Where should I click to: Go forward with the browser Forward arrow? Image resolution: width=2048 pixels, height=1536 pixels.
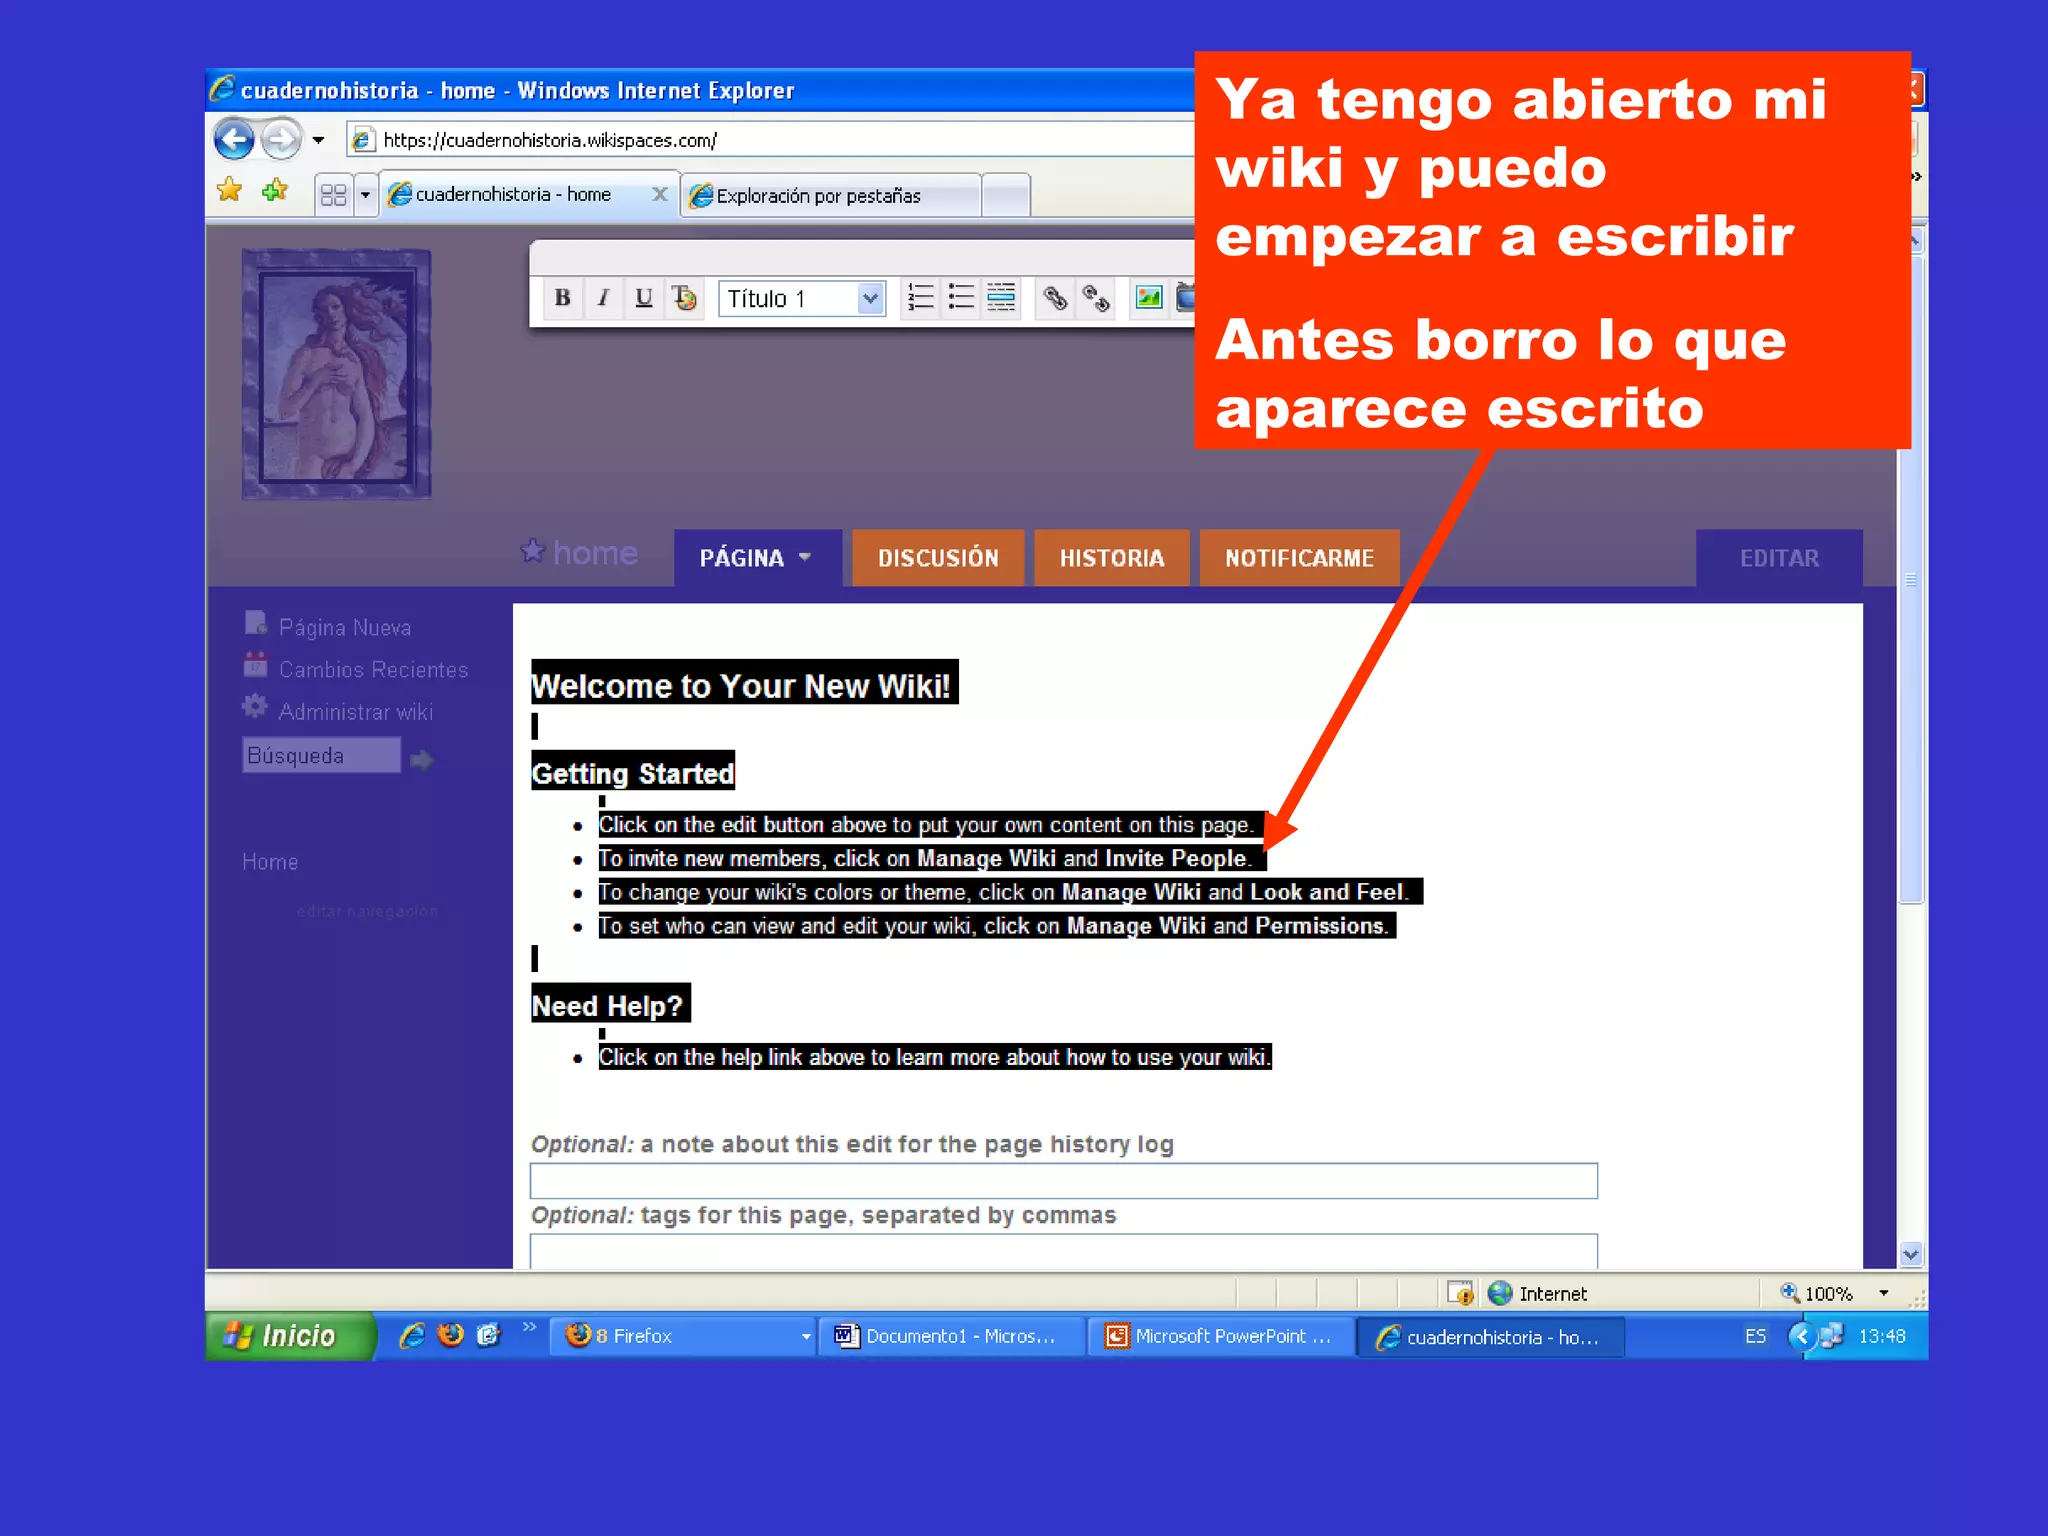tap(281, 139)
